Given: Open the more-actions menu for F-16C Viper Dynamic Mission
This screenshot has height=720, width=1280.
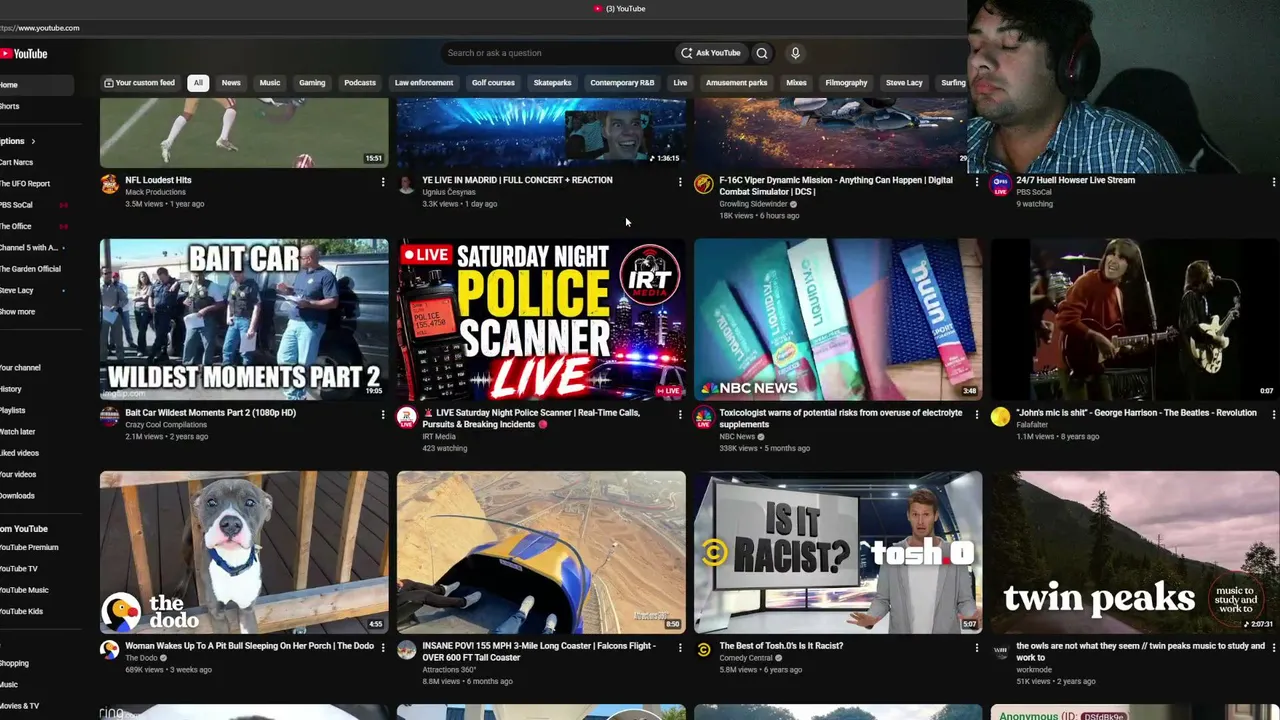Looking at the screenshot, I should (x=977, y=182).
